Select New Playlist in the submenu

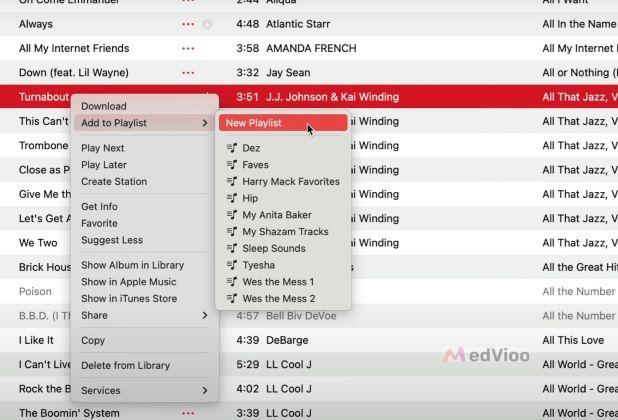[x=283, y=123]
